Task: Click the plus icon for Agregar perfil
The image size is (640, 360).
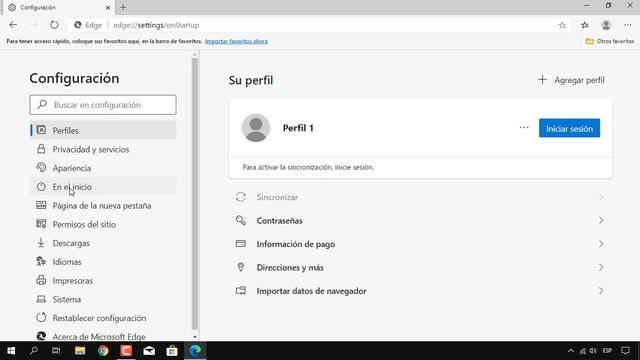Action: (x=542, y=80)
